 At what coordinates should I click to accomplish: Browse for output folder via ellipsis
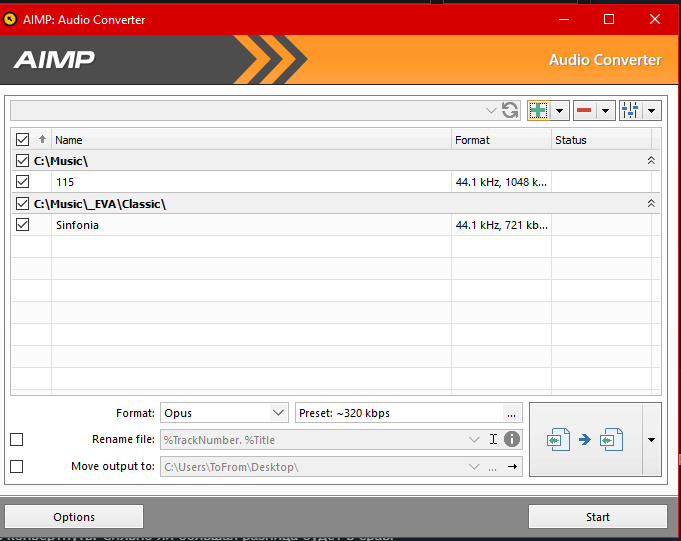(x=492, y=467)
